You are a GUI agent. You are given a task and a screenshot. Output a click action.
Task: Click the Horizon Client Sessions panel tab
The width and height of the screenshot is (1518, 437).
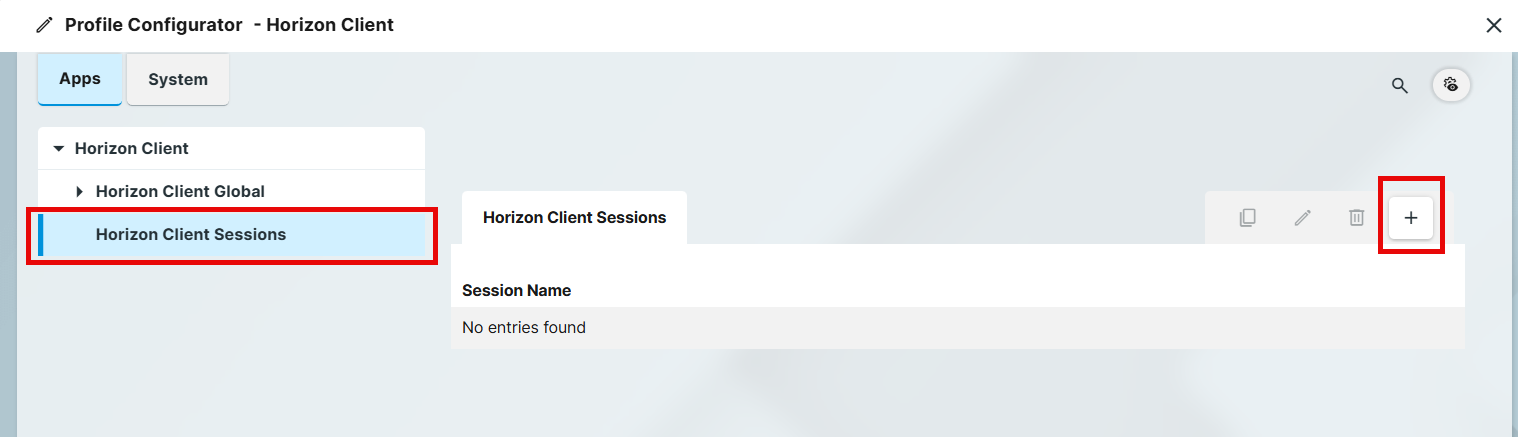pos(574,217)
